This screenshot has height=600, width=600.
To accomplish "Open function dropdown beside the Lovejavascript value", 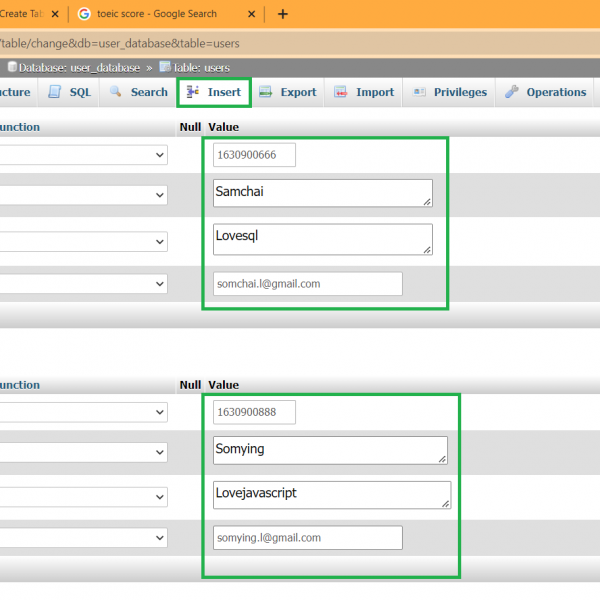I will (160, 498).
